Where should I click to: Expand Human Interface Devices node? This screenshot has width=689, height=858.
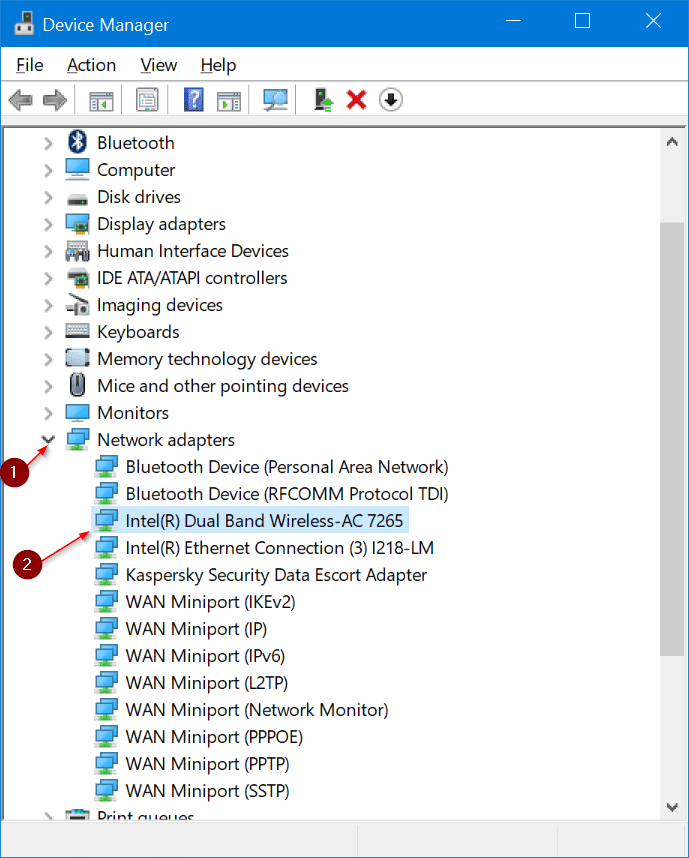[x=48, y=251]
